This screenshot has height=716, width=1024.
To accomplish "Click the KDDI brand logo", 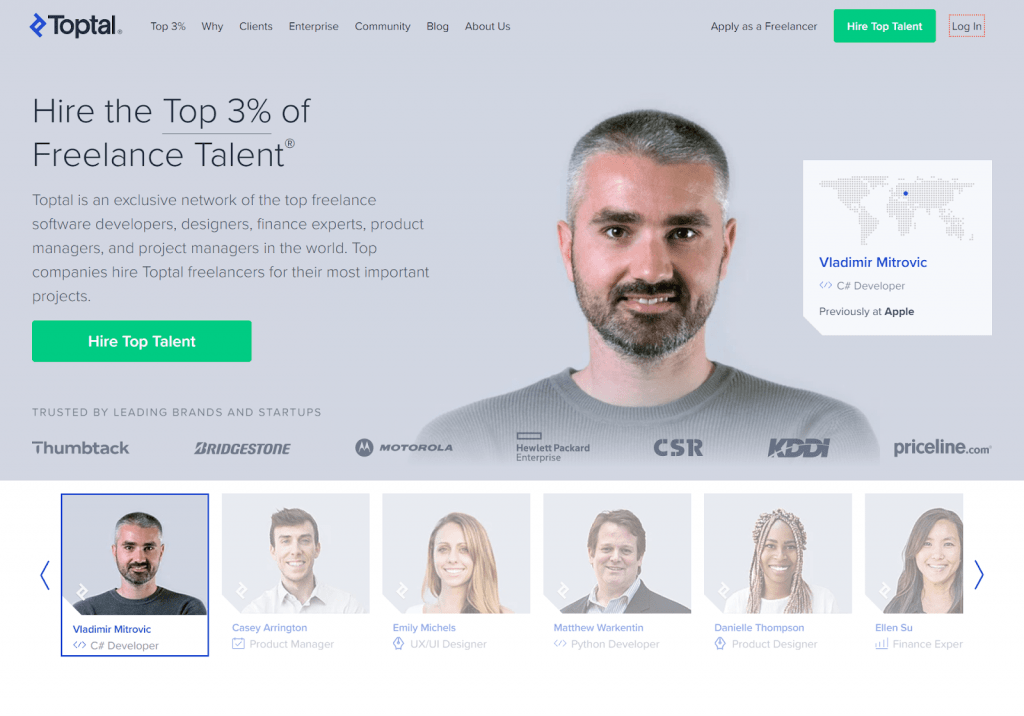I will coord(798,448).
